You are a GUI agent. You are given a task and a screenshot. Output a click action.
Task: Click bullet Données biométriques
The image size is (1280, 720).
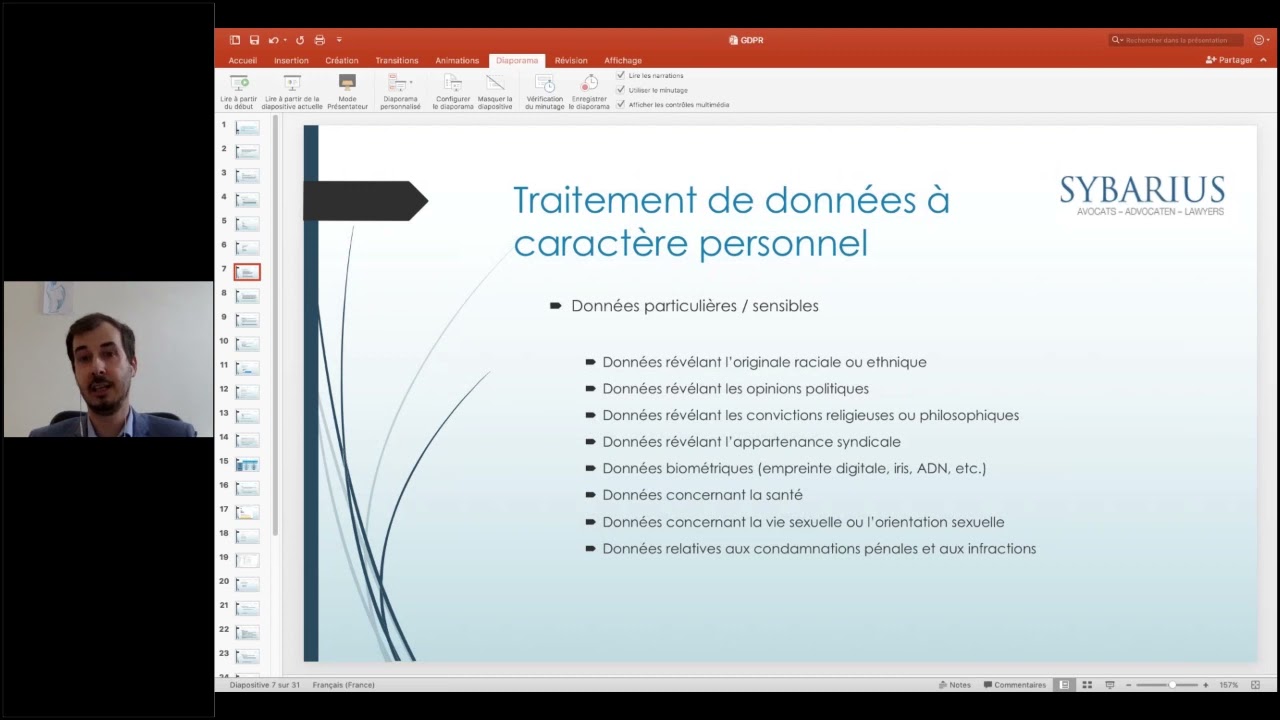(x=794, y=468)
